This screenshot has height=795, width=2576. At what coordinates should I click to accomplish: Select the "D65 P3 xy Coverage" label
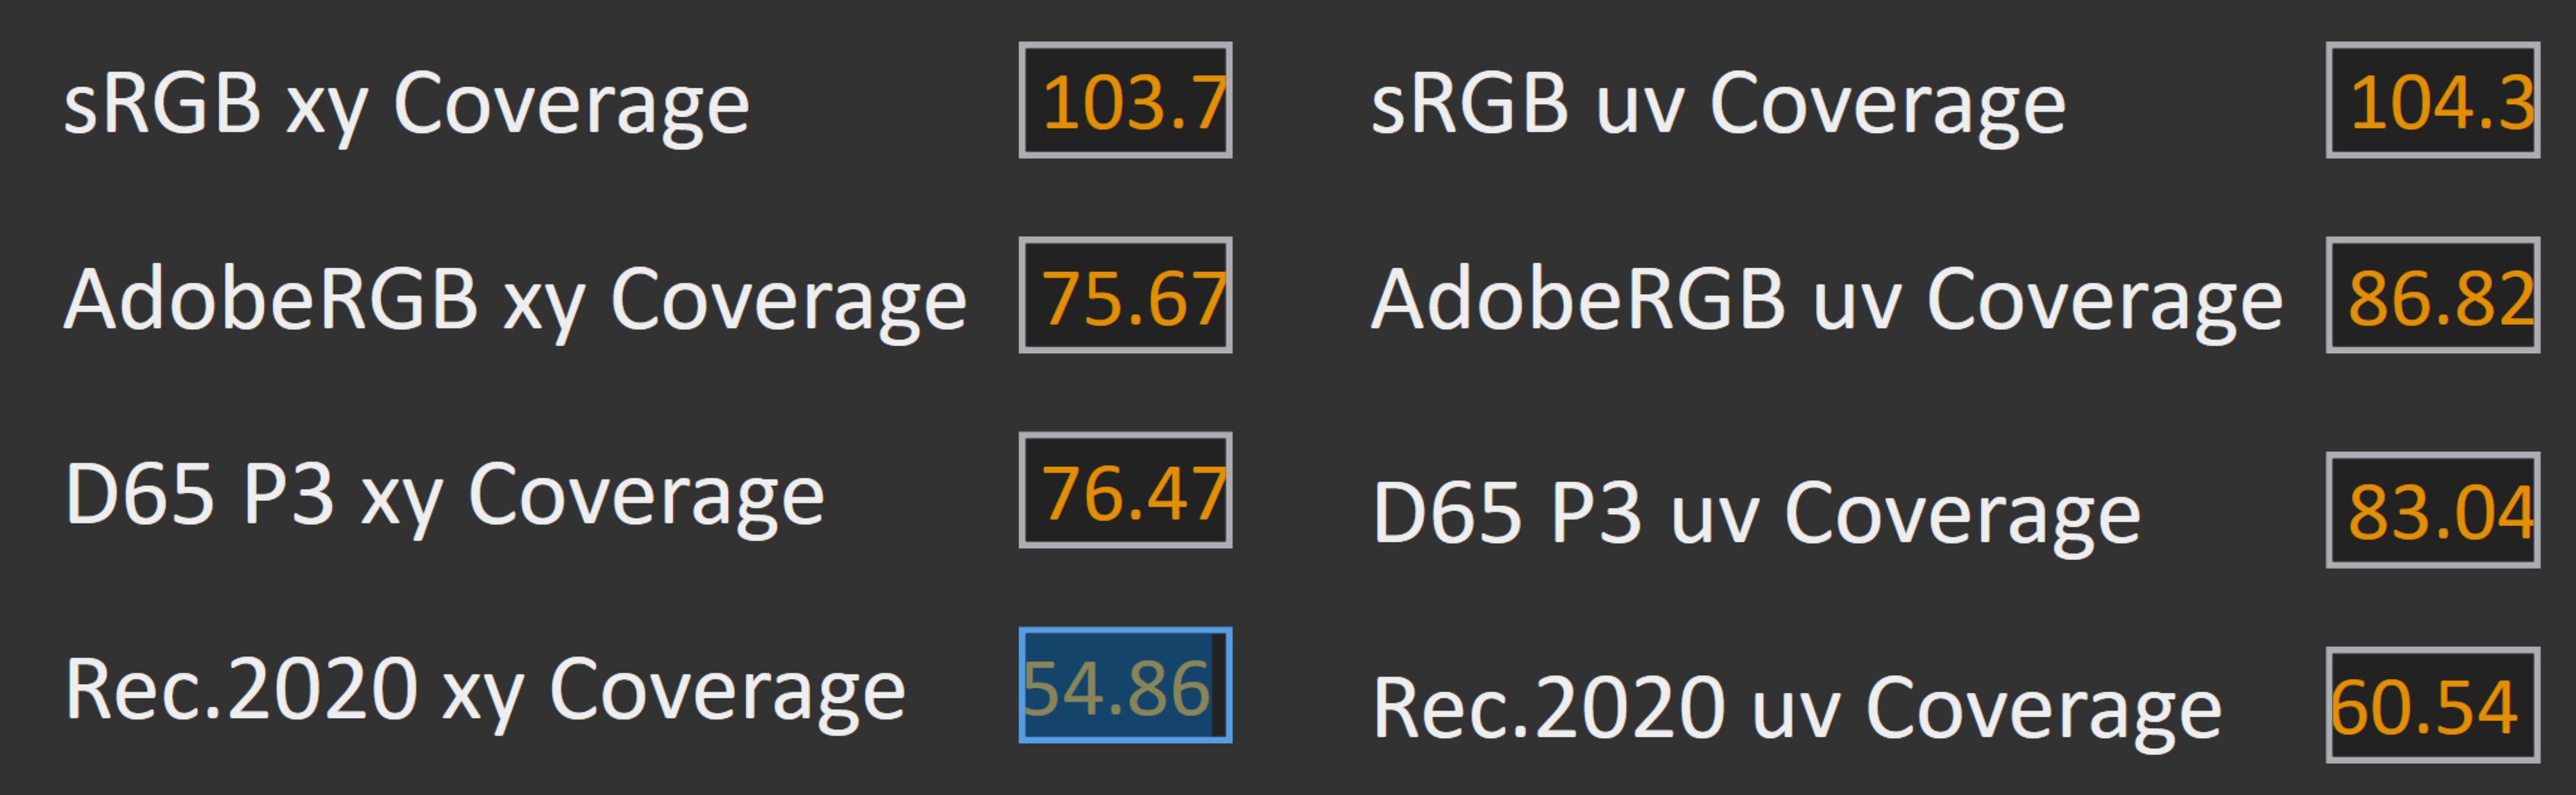[444, 494]
